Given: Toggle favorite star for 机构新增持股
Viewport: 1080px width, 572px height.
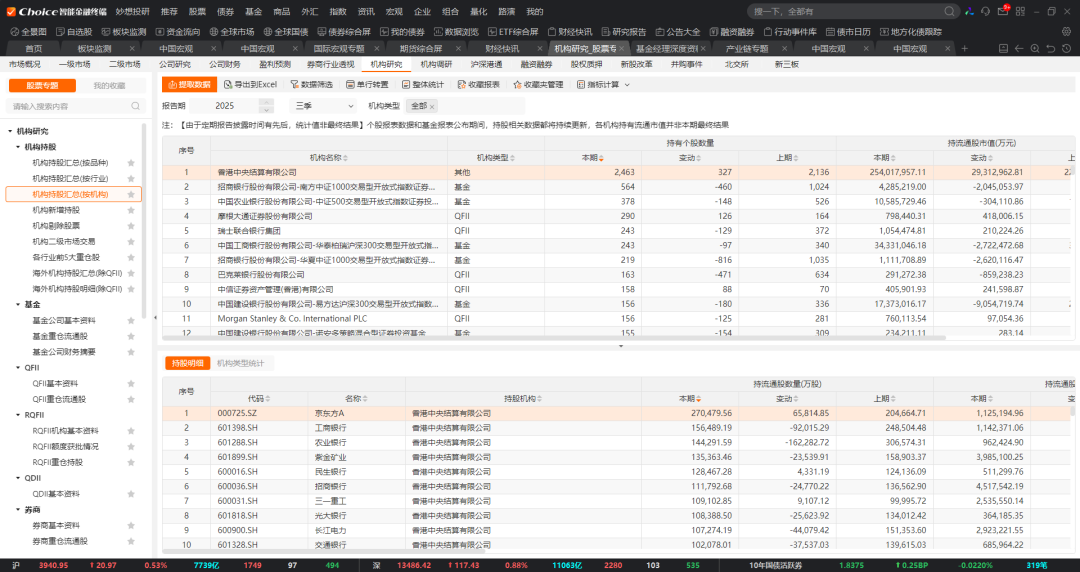Looking at the screenshot, I should [131, 210].
